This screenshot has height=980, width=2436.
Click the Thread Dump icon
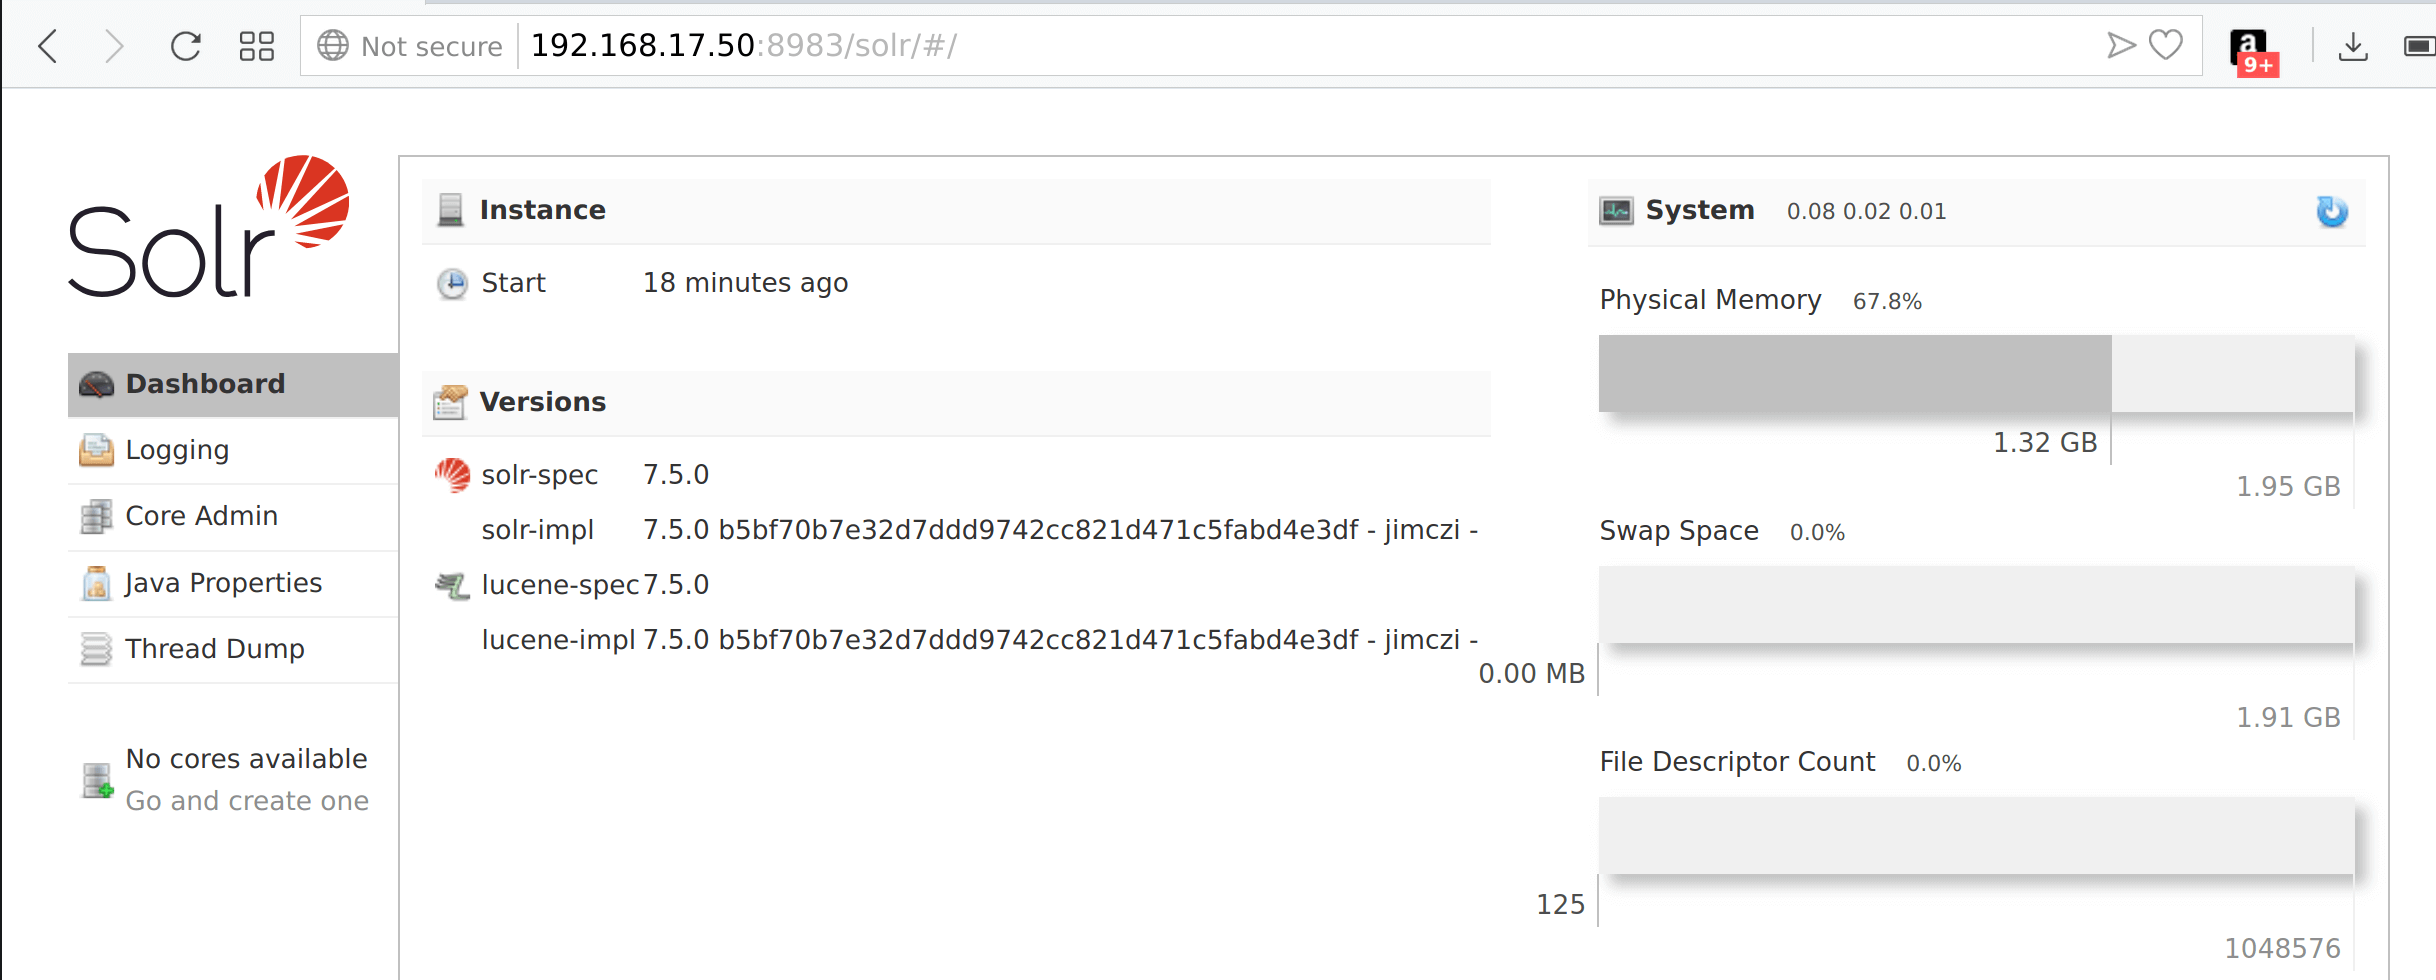tap(97, 649)
